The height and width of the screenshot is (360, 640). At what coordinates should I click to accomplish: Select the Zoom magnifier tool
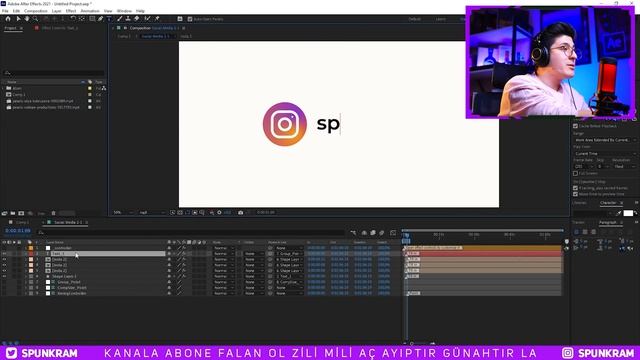point(36,19)
